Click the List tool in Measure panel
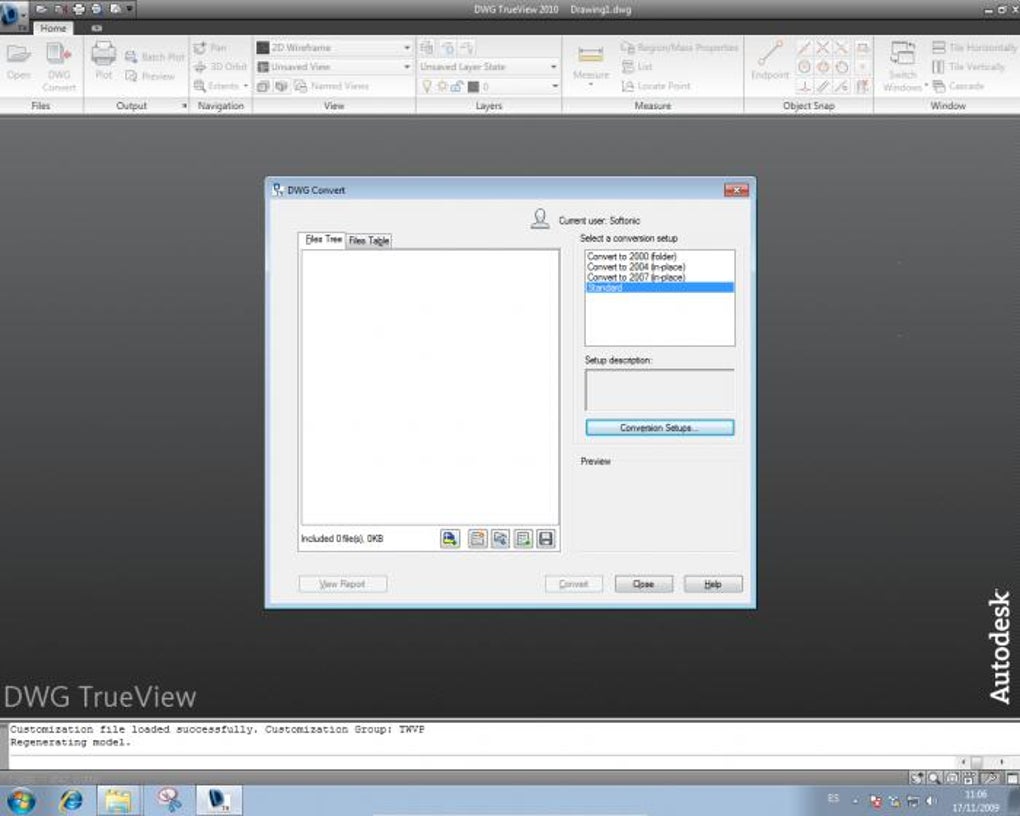 click(x=637, y=66)
